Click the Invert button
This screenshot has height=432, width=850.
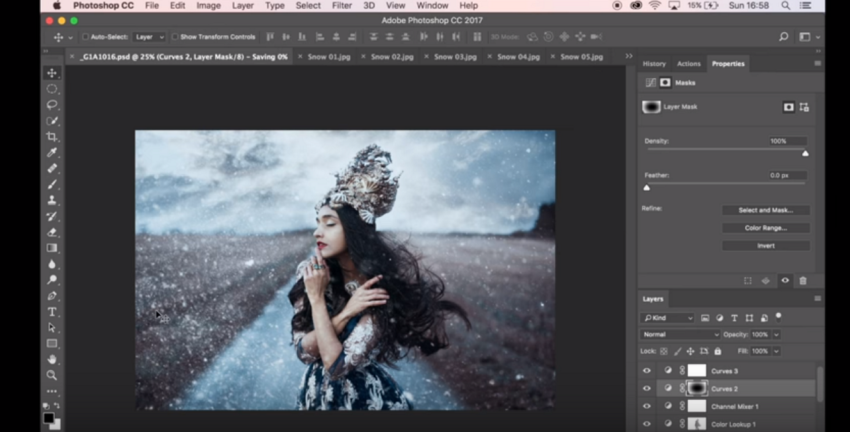765,245
